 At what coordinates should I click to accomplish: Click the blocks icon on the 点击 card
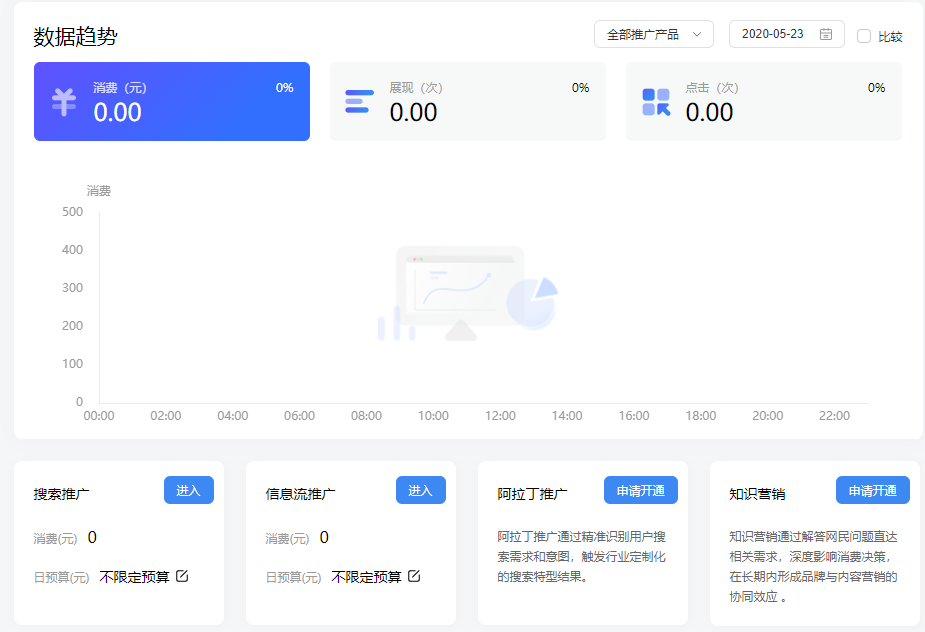click(655, 101)
